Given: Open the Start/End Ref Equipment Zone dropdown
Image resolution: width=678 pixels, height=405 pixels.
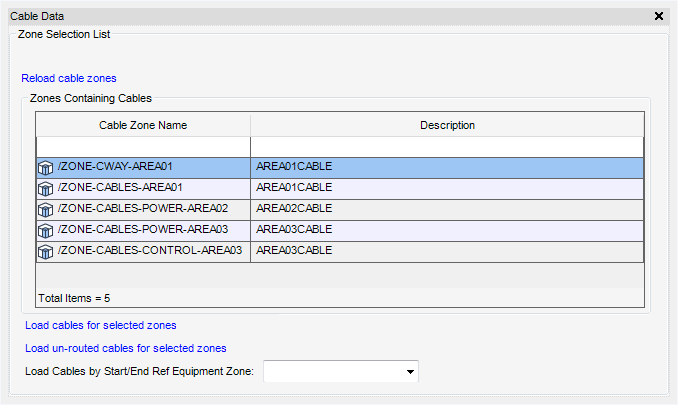Looking at the screenshot, I should (x=410, y=371).
